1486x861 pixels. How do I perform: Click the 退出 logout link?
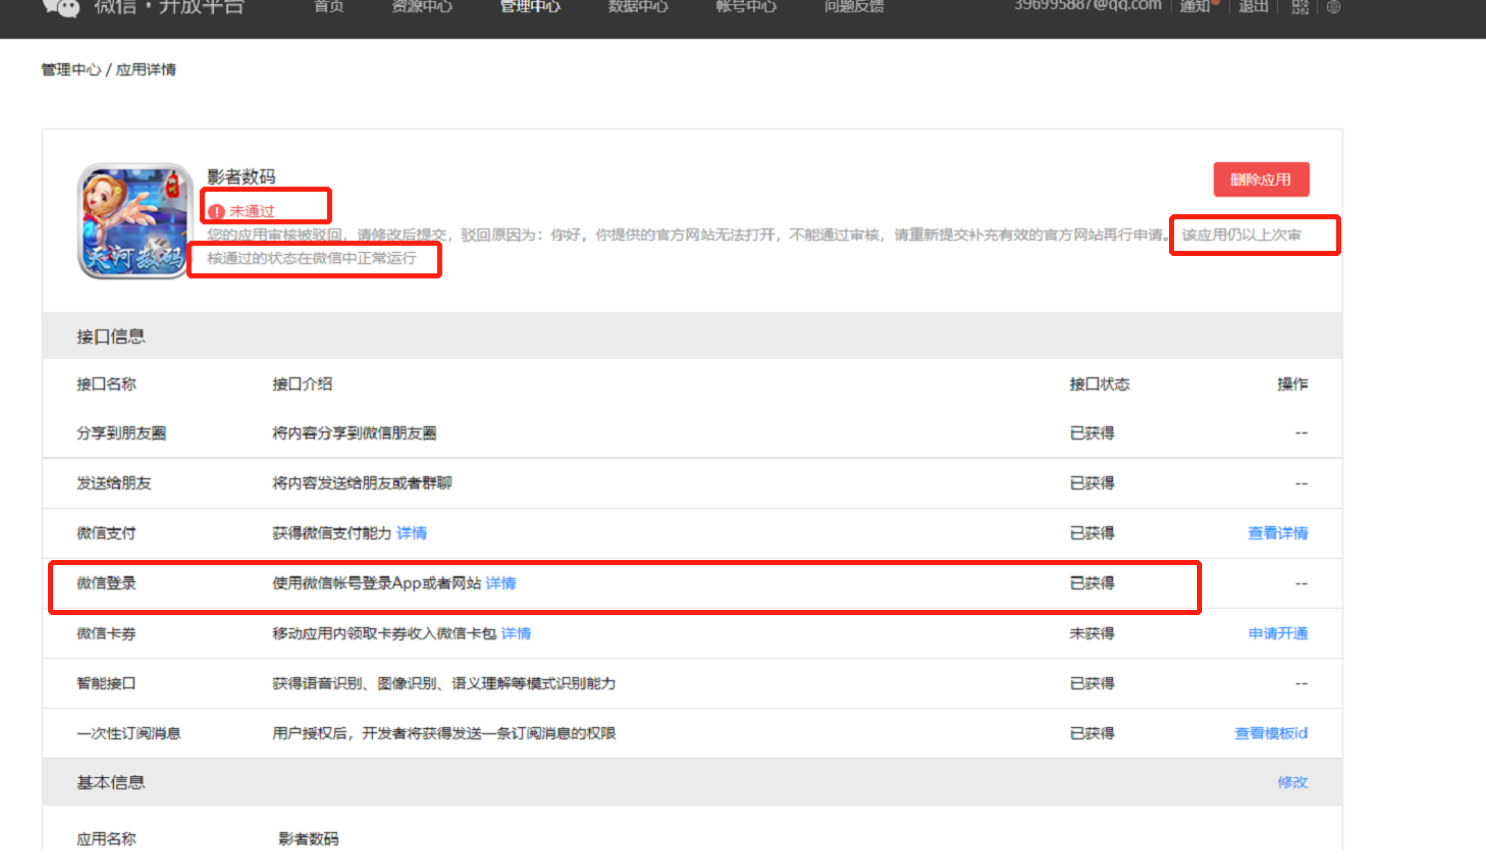(1253, 6)
